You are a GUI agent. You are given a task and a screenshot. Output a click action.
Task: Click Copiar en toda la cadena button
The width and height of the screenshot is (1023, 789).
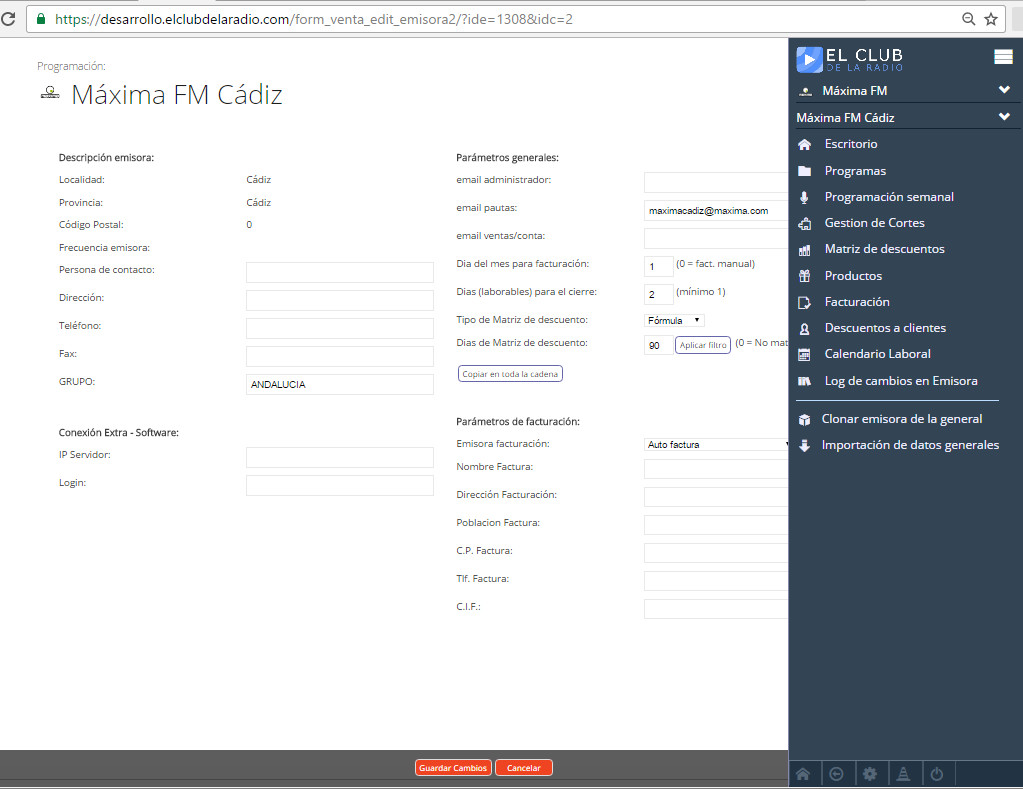pyautogui.click(x=510, y=374)
